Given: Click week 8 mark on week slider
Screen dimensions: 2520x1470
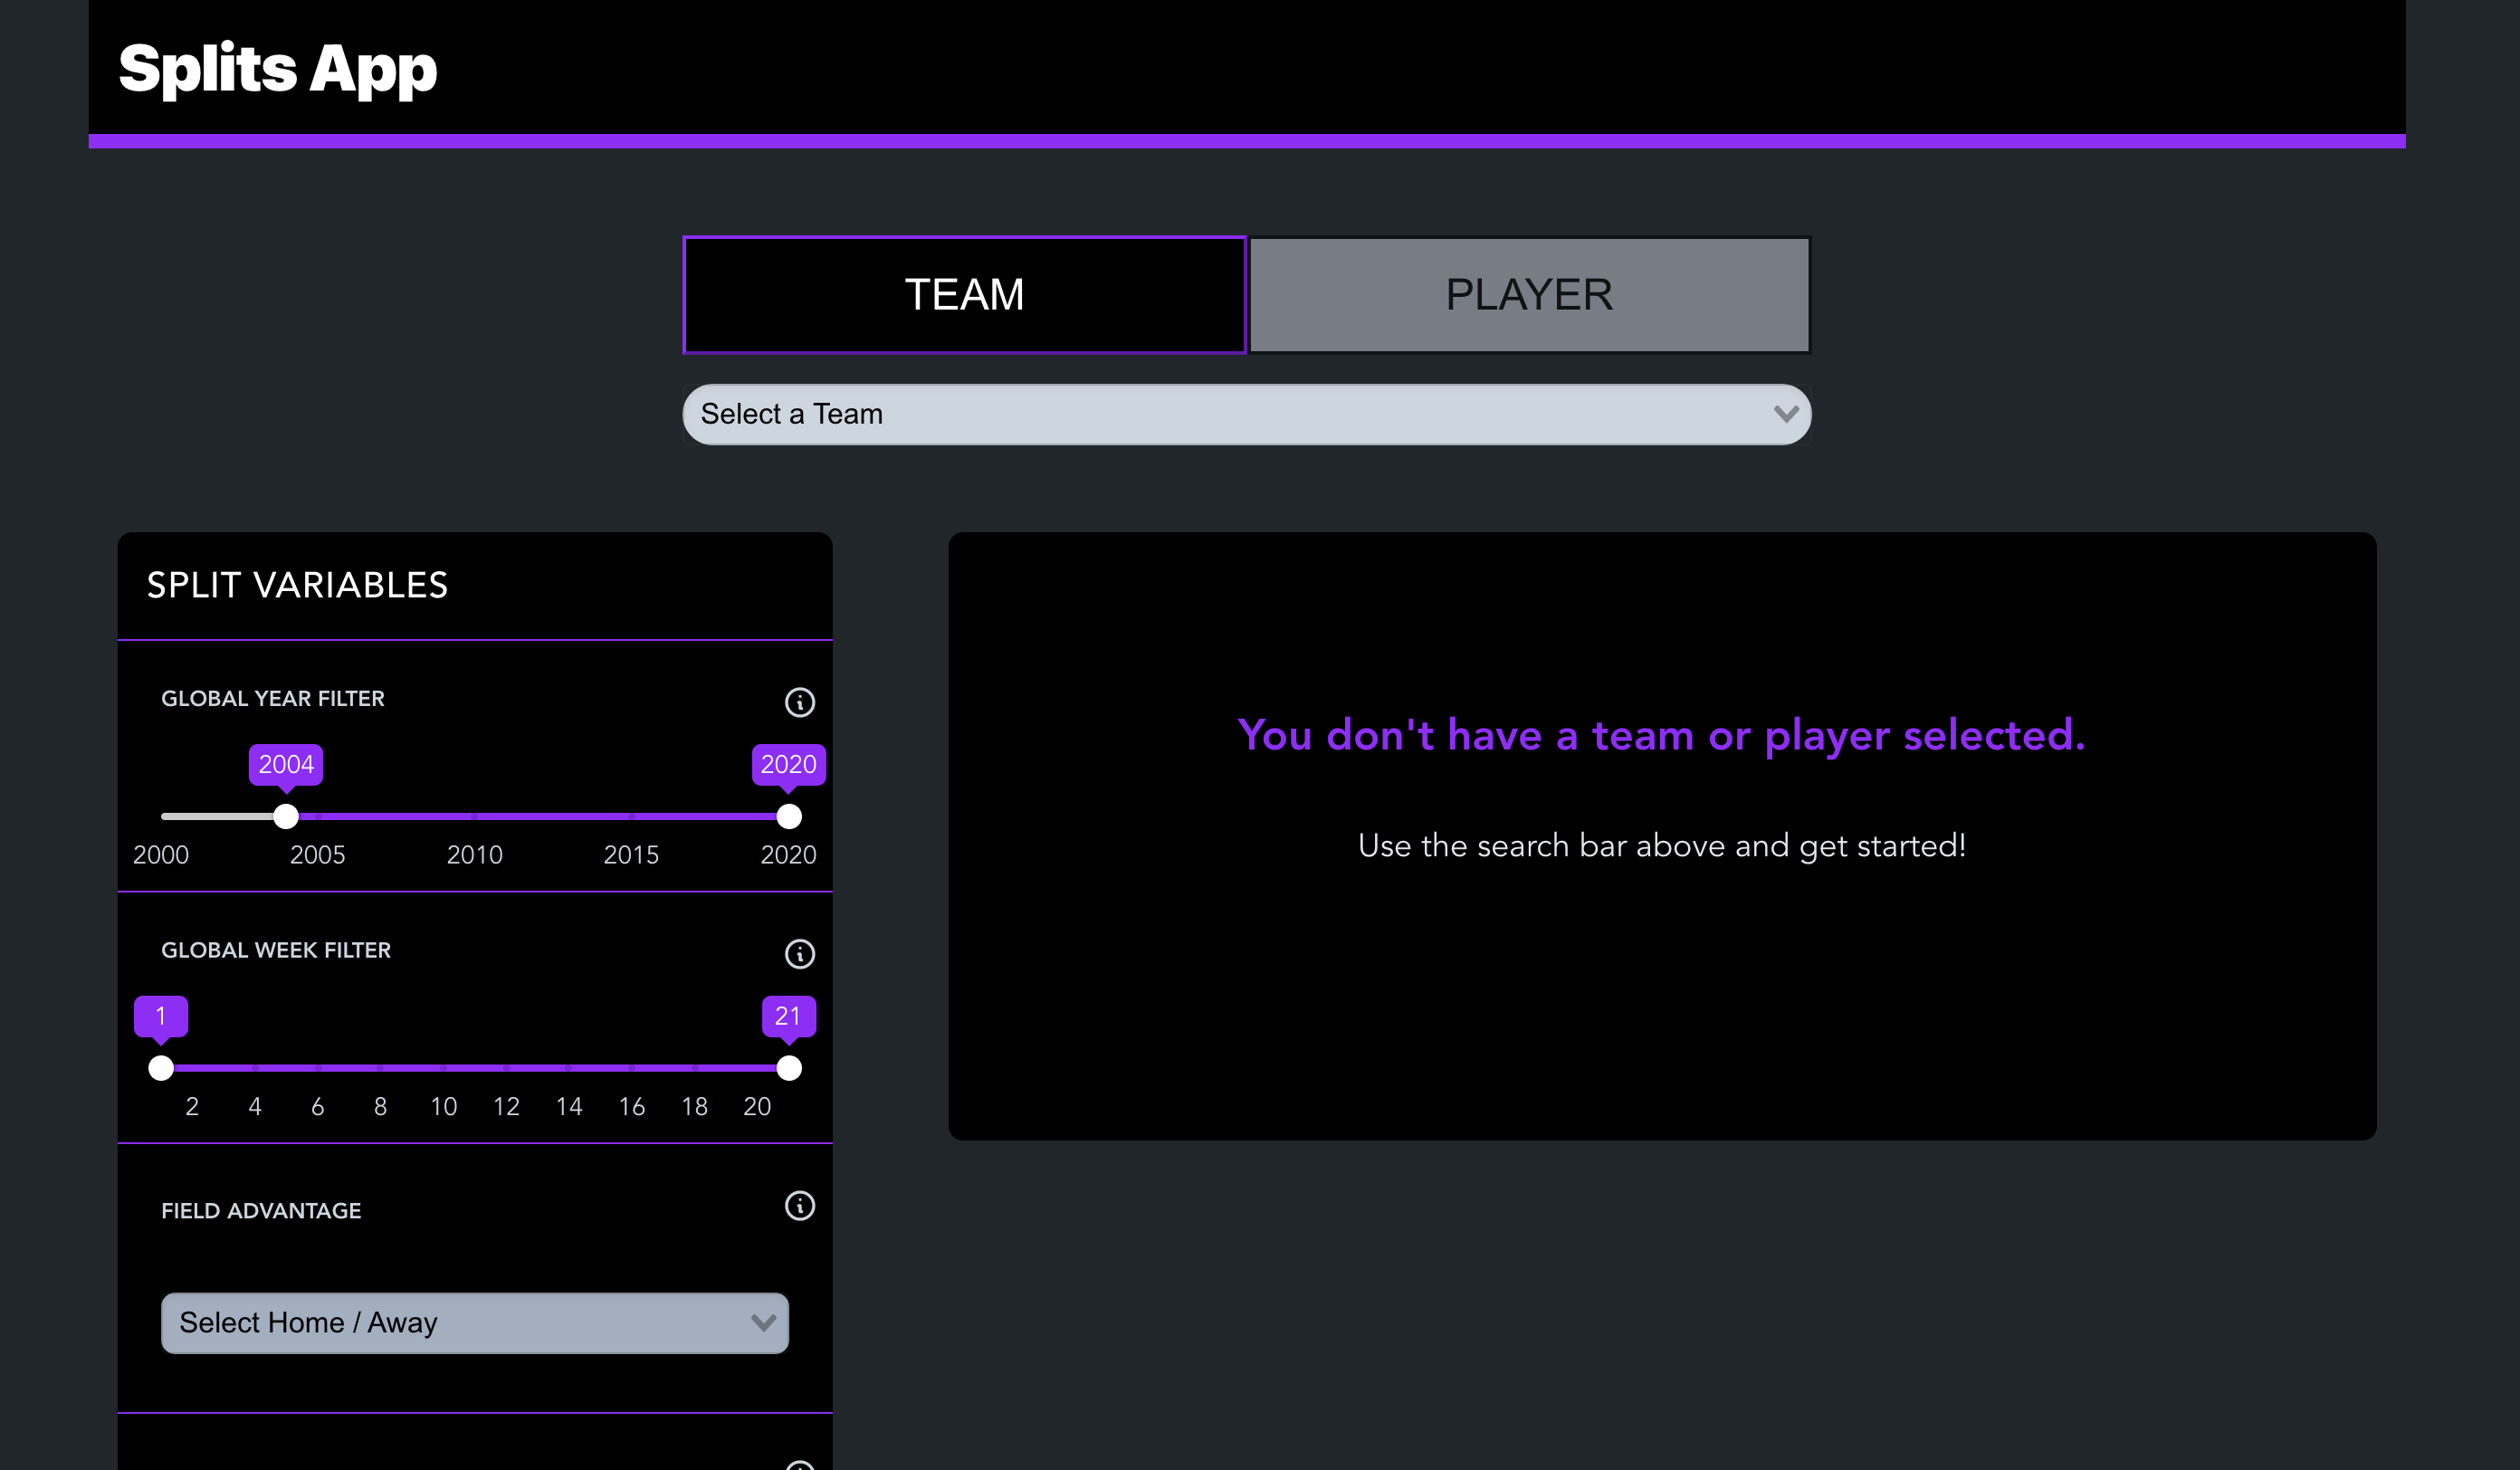Looking at the screenshot, I should 380,1106.
